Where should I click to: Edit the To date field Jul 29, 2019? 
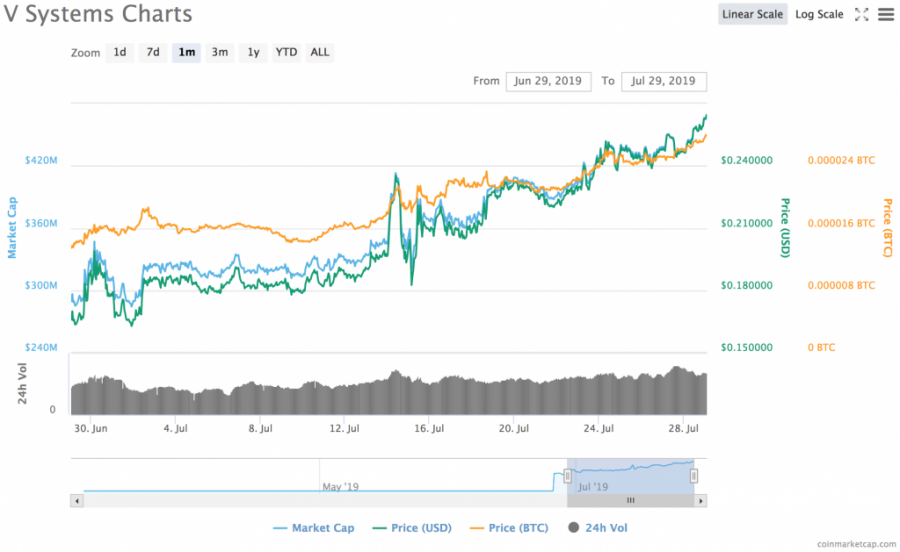click(664, 81)
